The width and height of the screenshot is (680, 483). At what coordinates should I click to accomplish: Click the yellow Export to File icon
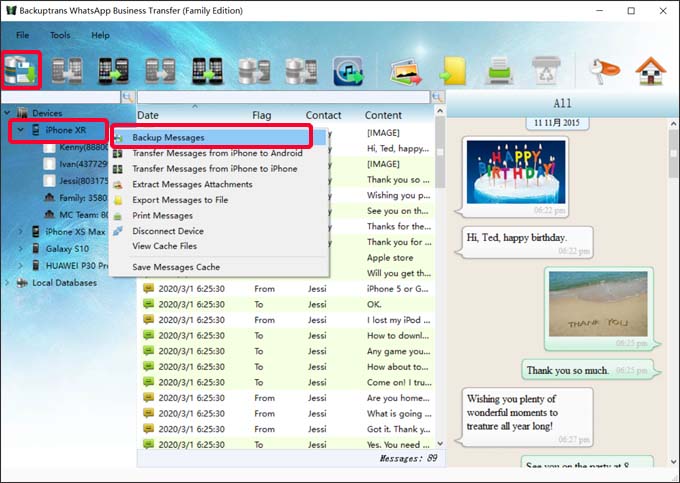pos(453,71)
